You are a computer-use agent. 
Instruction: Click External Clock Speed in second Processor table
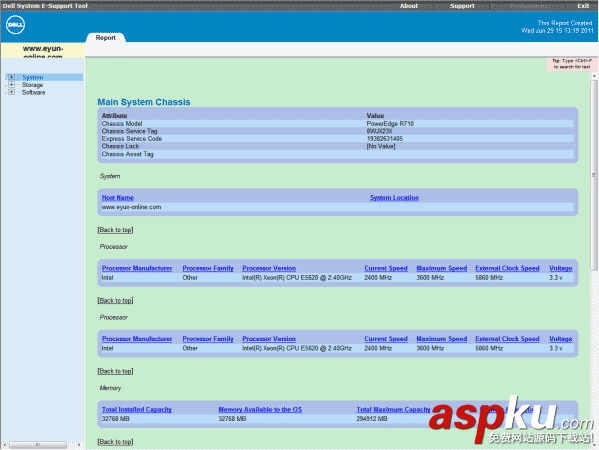(507, 339)
